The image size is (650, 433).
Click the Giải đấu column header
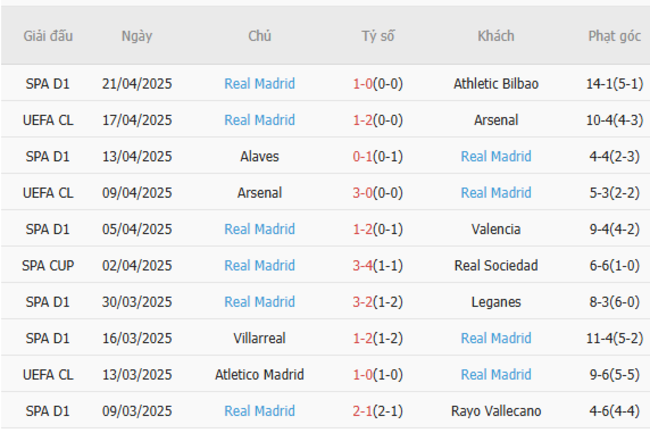48,36
